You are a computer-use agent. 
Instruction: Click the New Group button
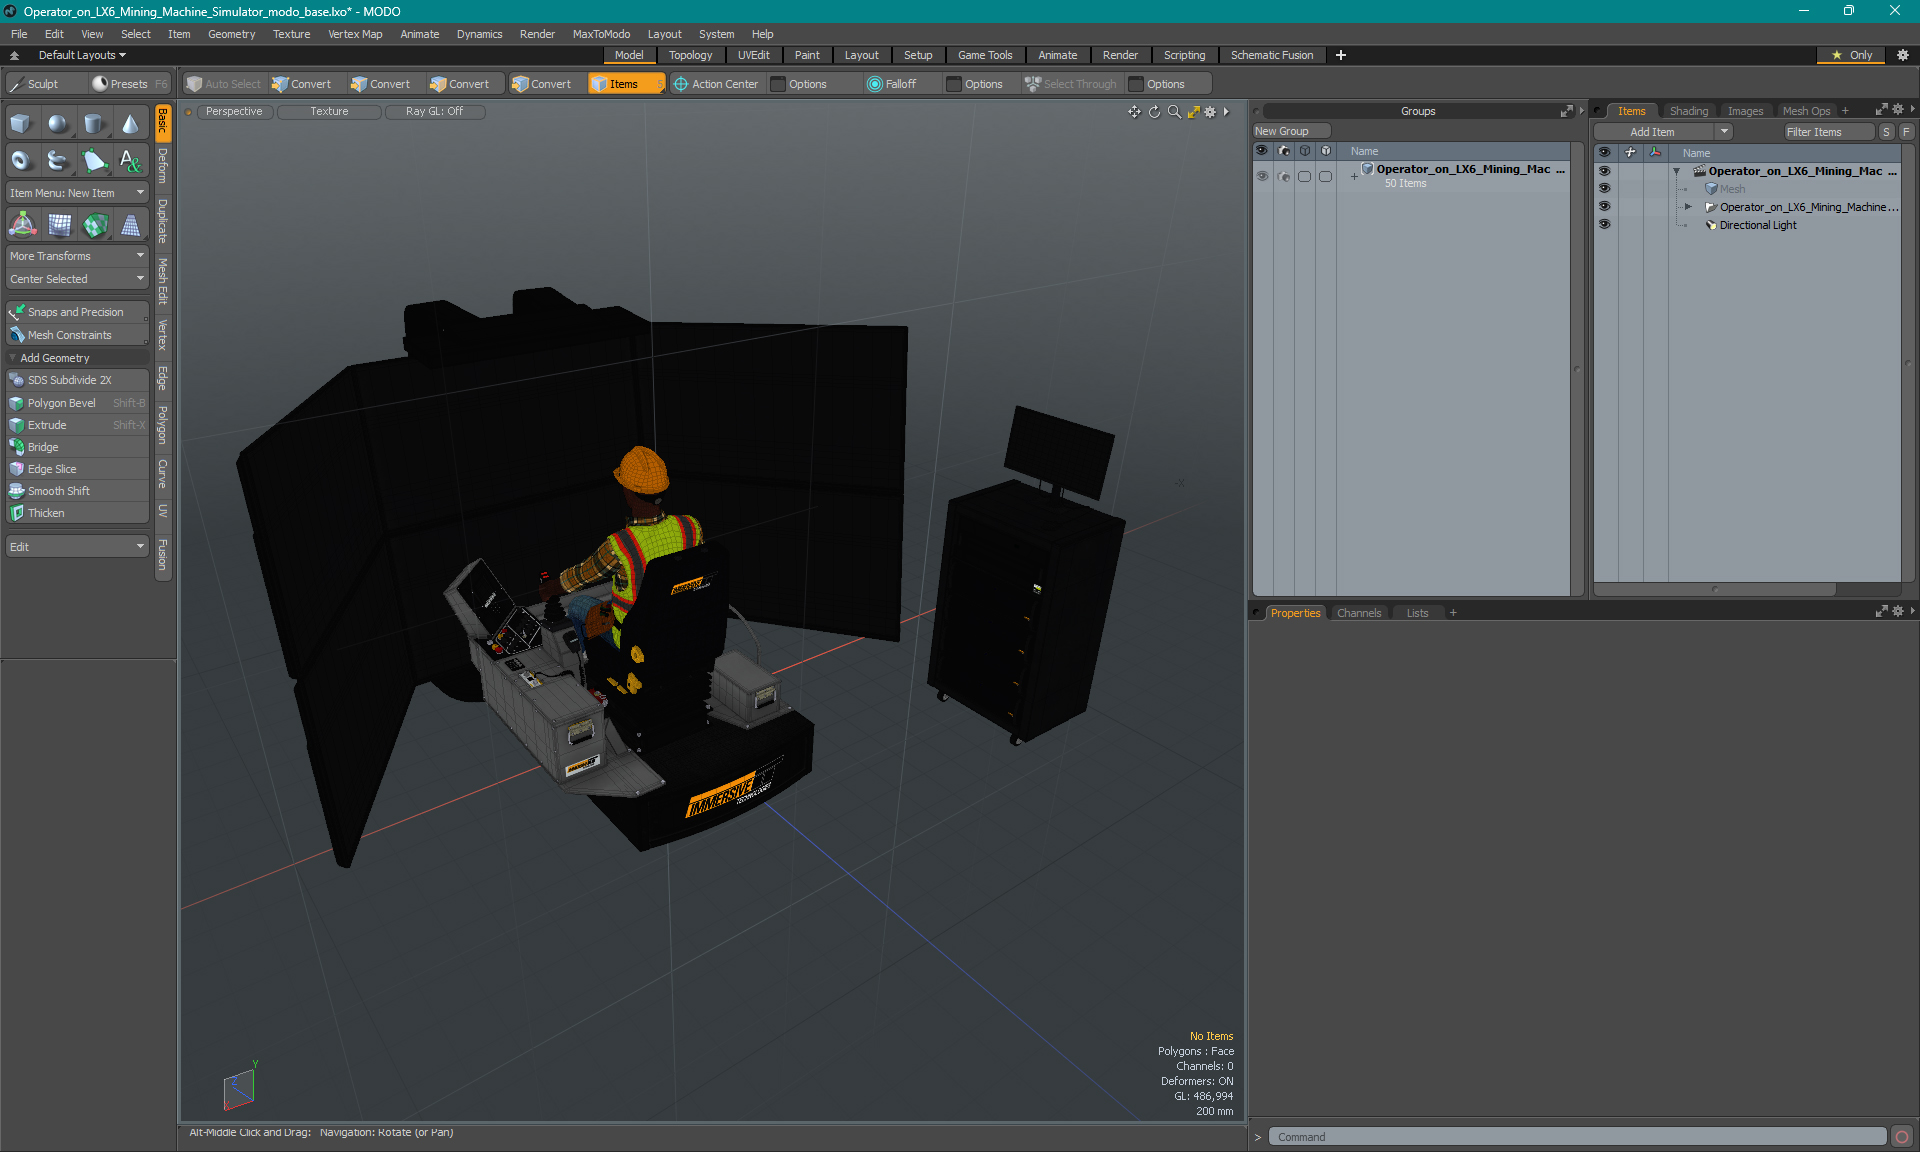[1291, 131]
